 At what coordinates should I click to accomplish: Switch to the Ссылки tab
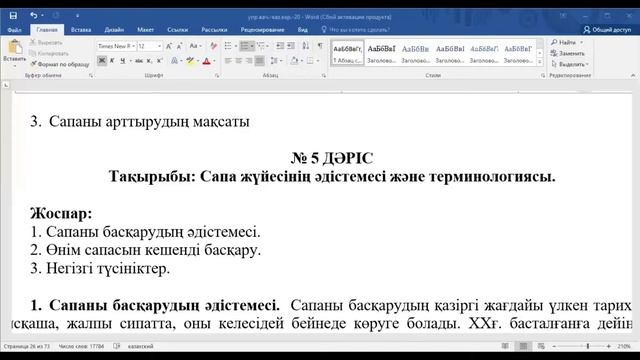[x=178, y=30]
